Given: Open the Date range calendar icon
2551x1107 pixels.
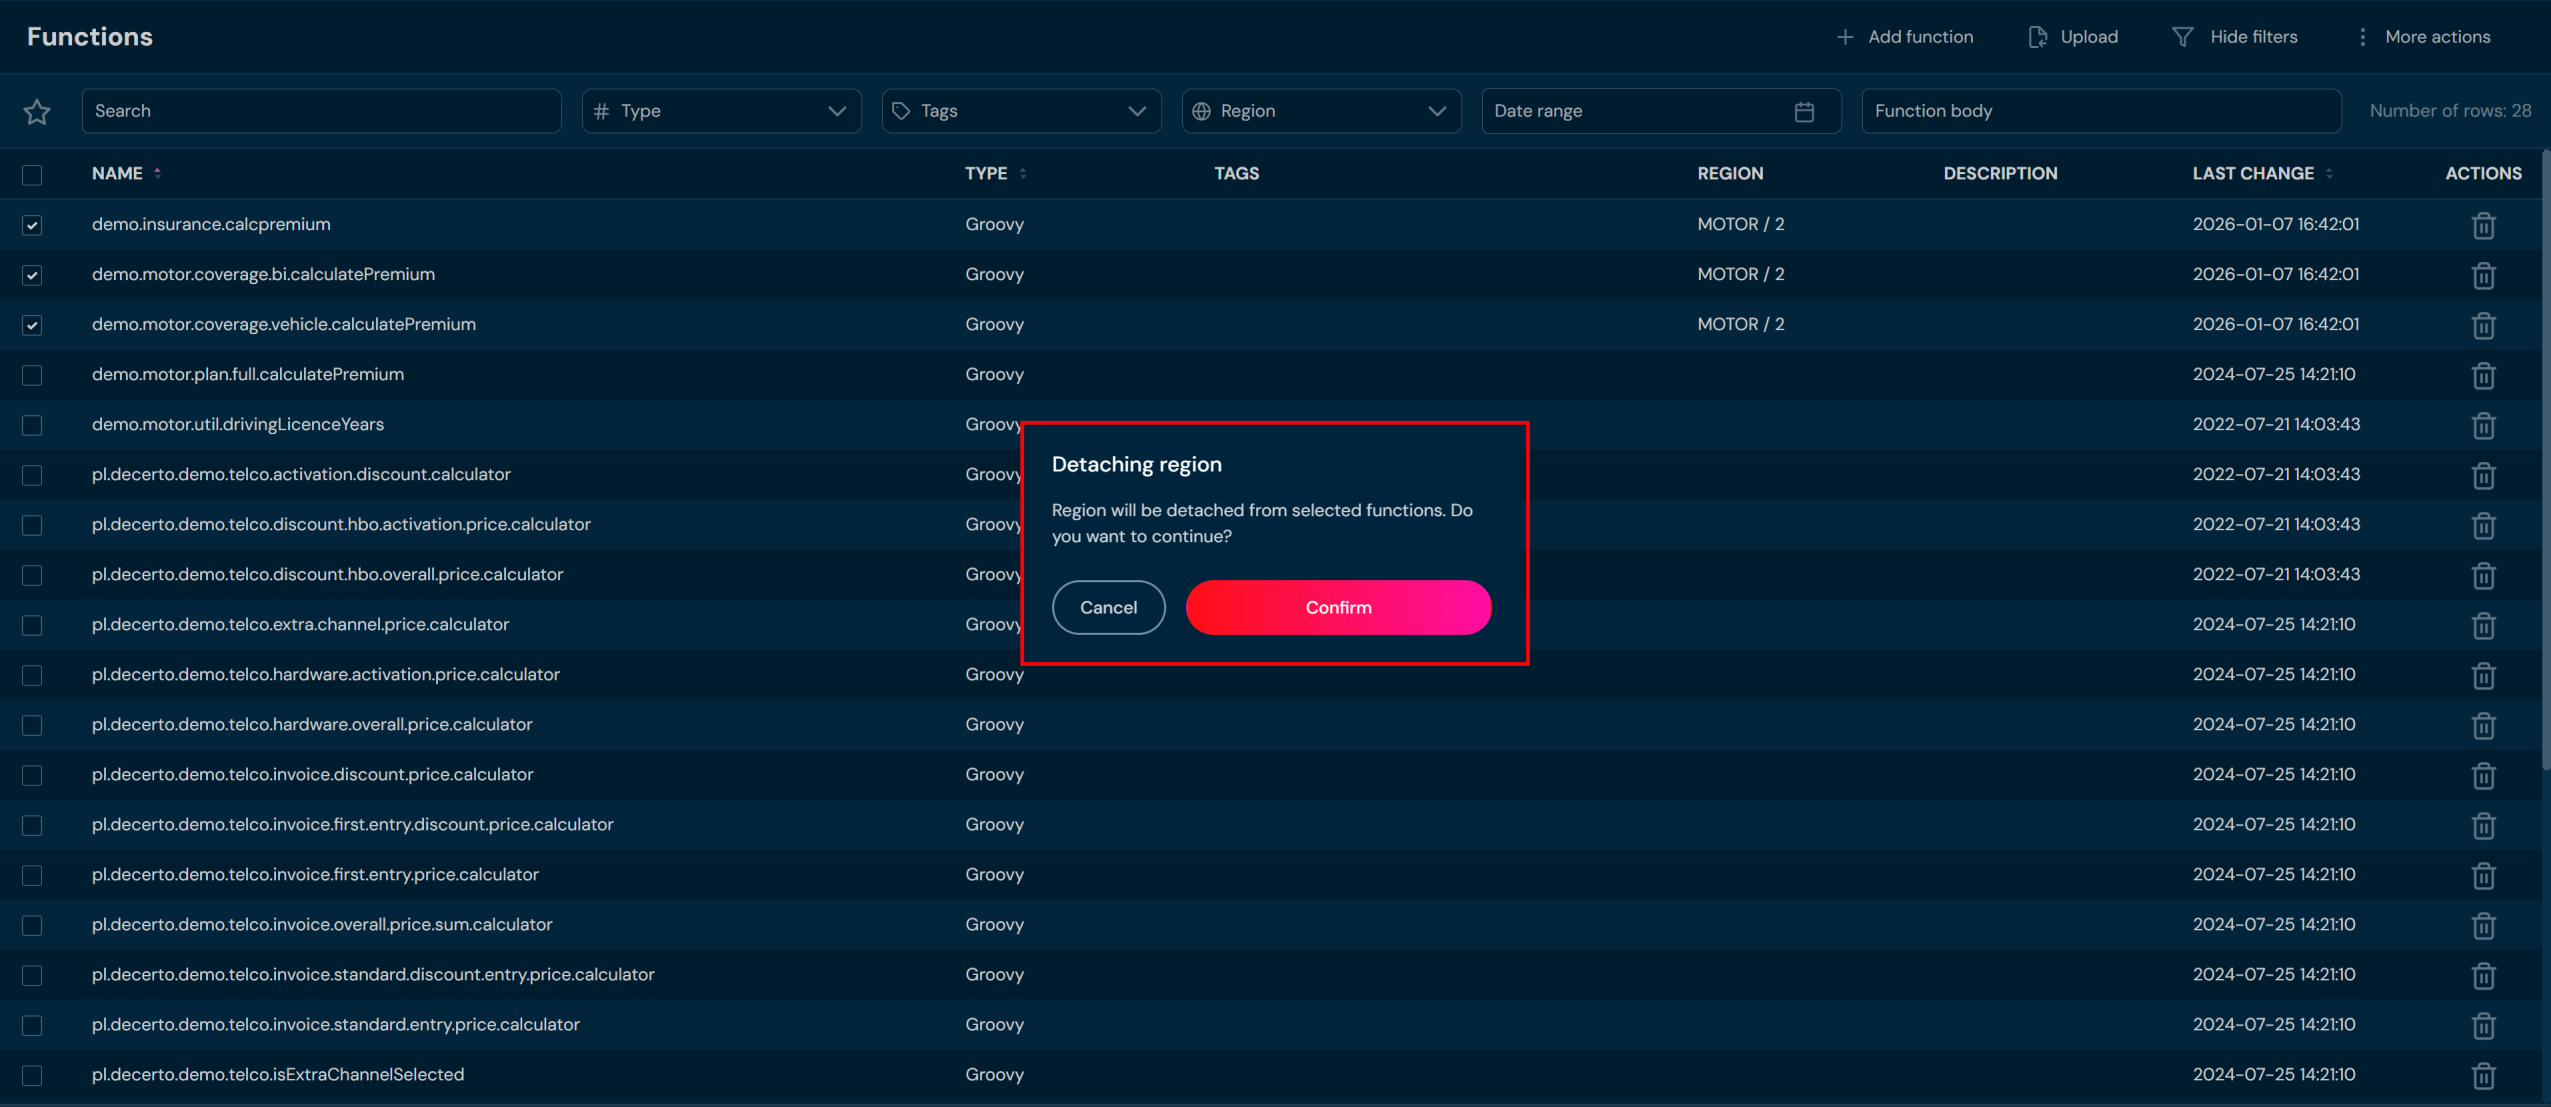Looking at the screenshot, I should click(1804, 112).
